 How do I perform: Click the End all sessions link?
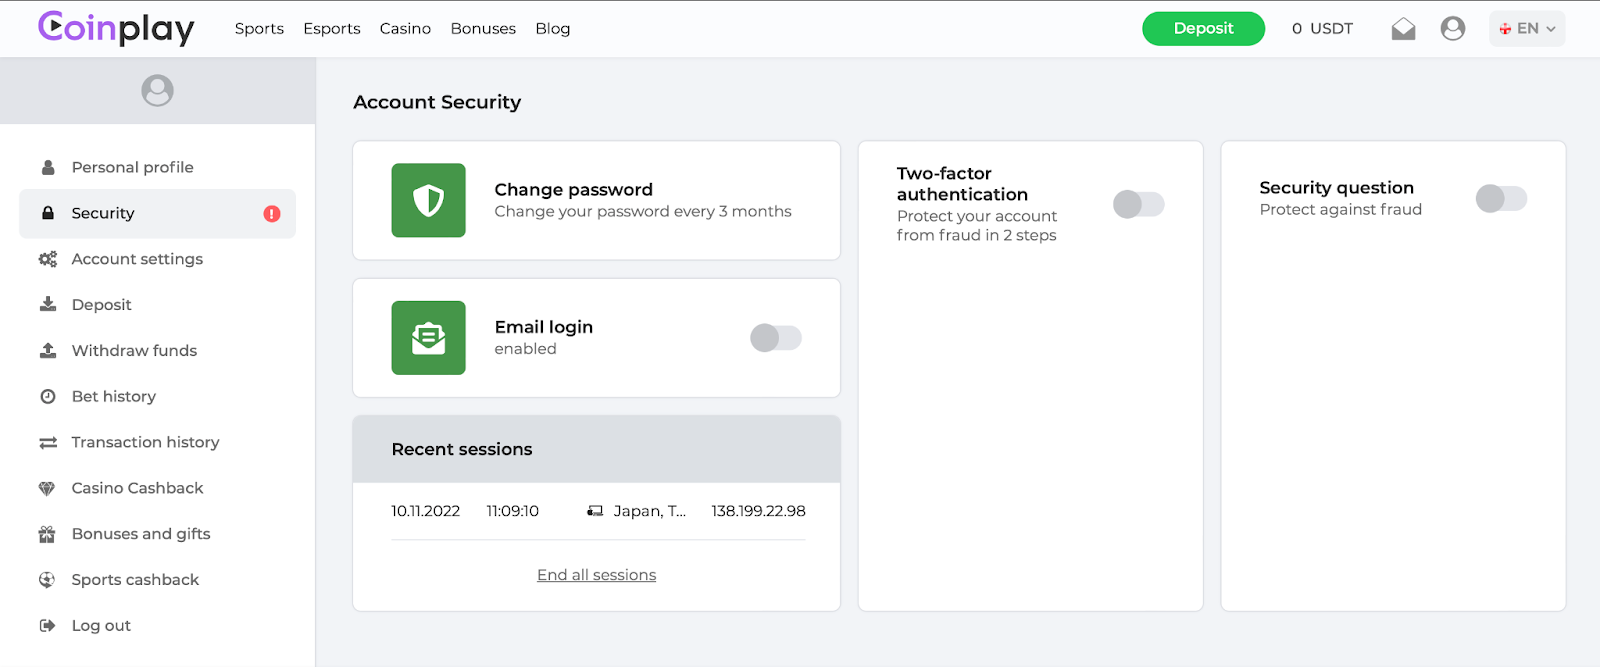(597, 575)
